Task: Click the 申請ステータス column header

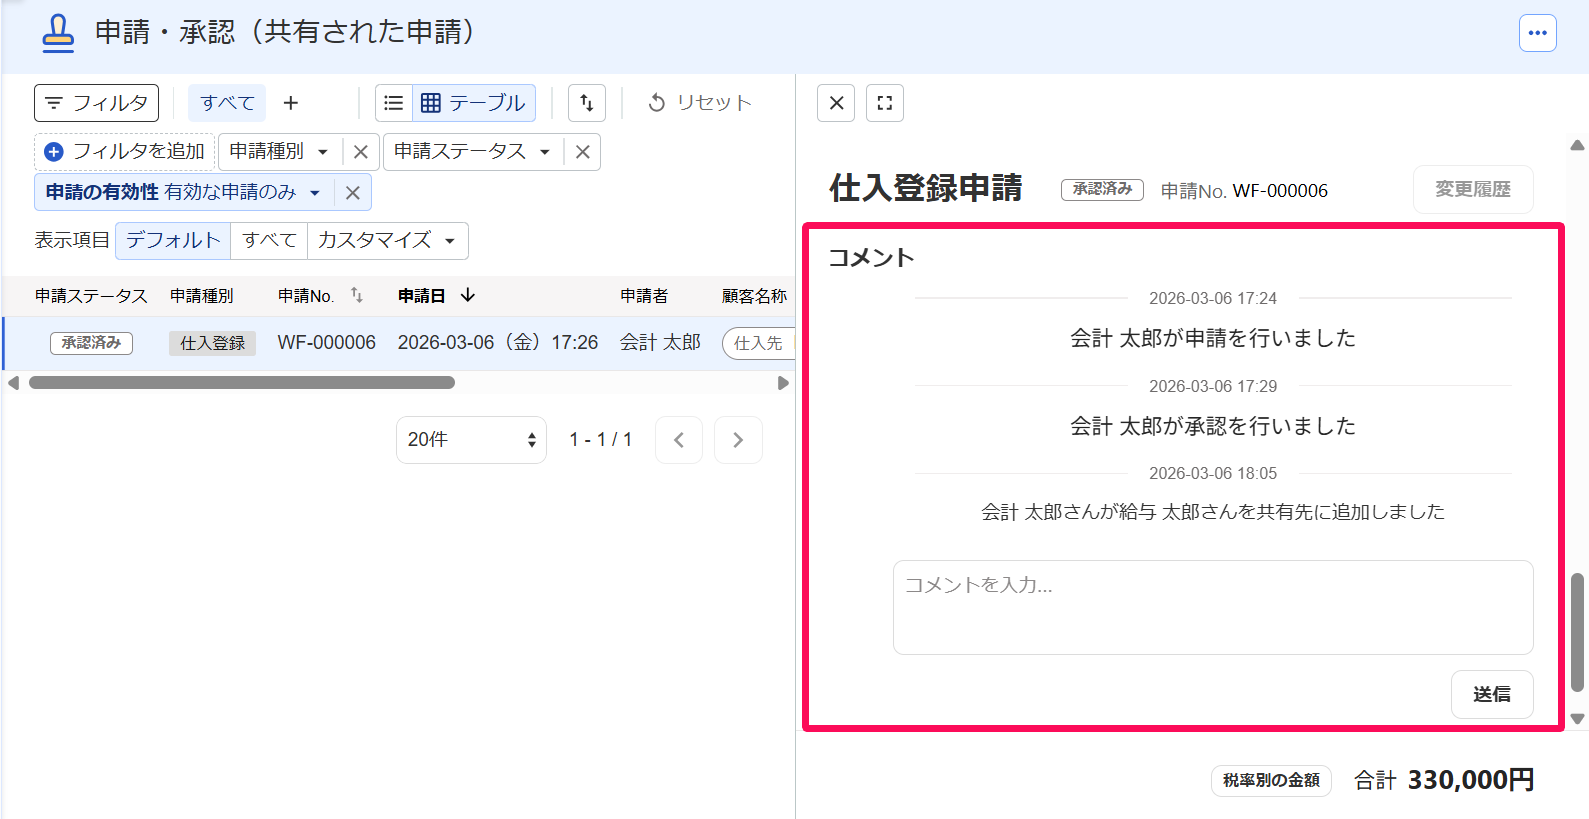Action: pyautogui.click(x=91, y=296)
